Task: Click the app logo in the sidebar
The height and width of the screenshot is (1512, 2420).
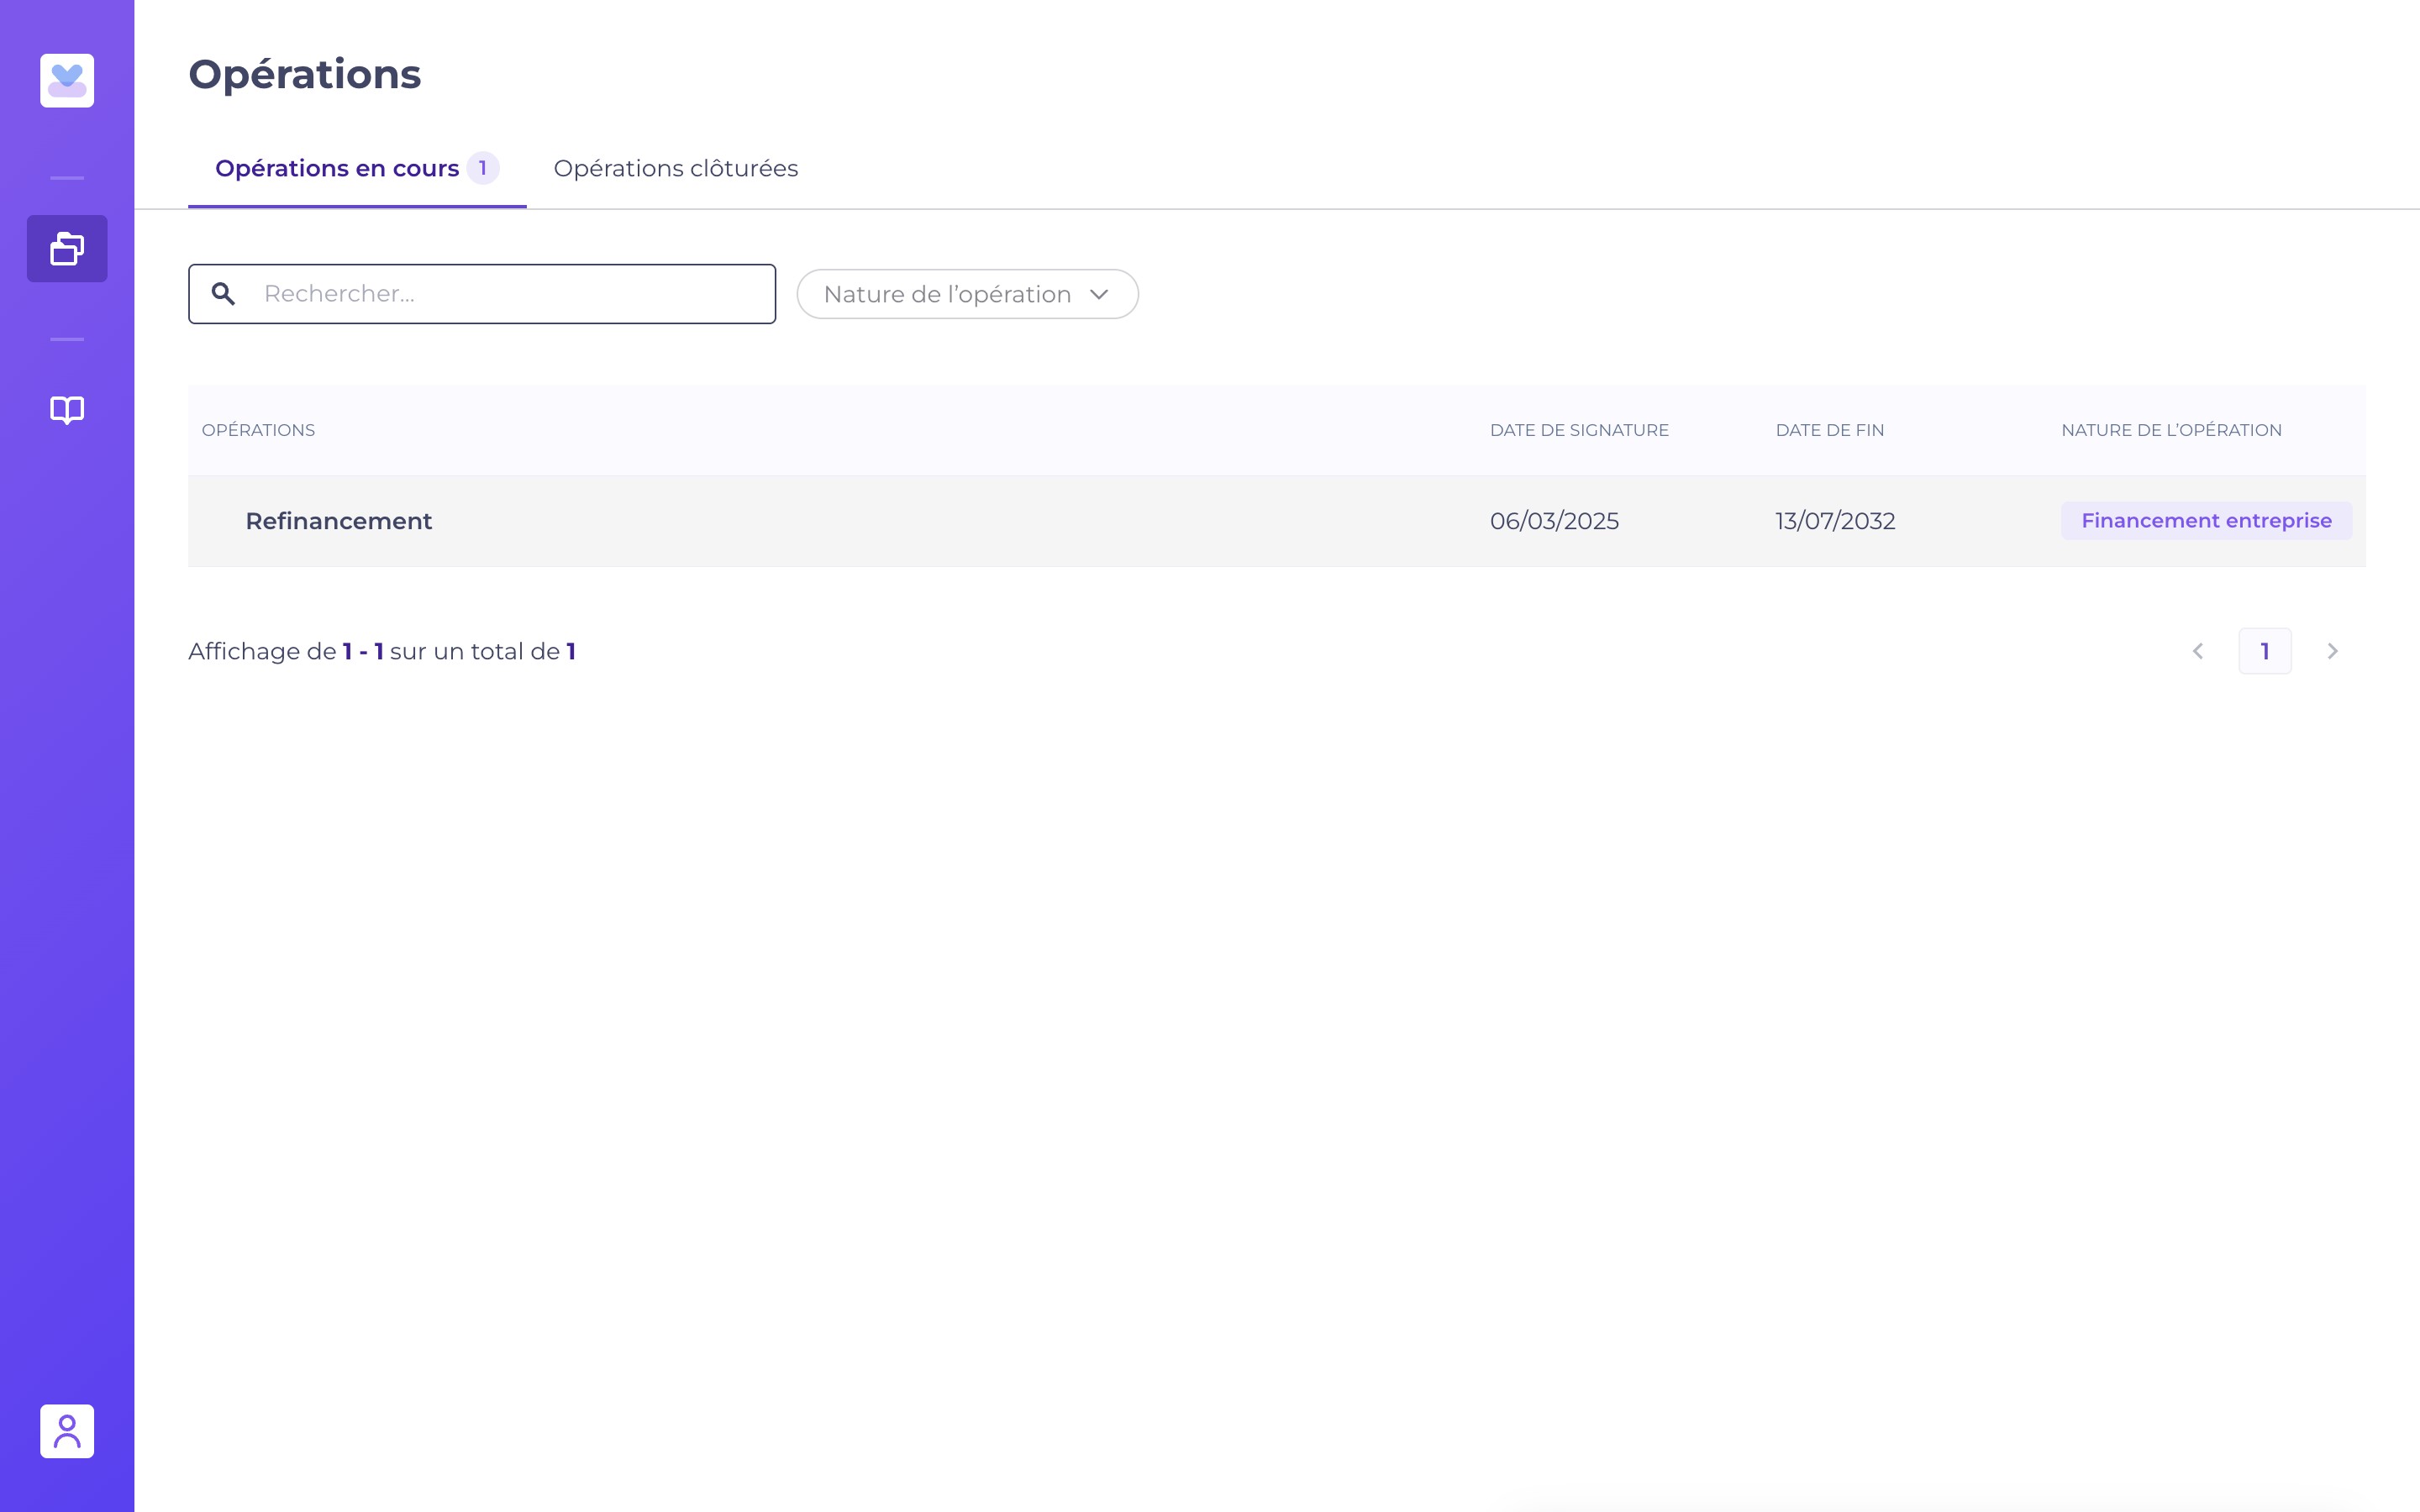Action: [x=67, y=80]
